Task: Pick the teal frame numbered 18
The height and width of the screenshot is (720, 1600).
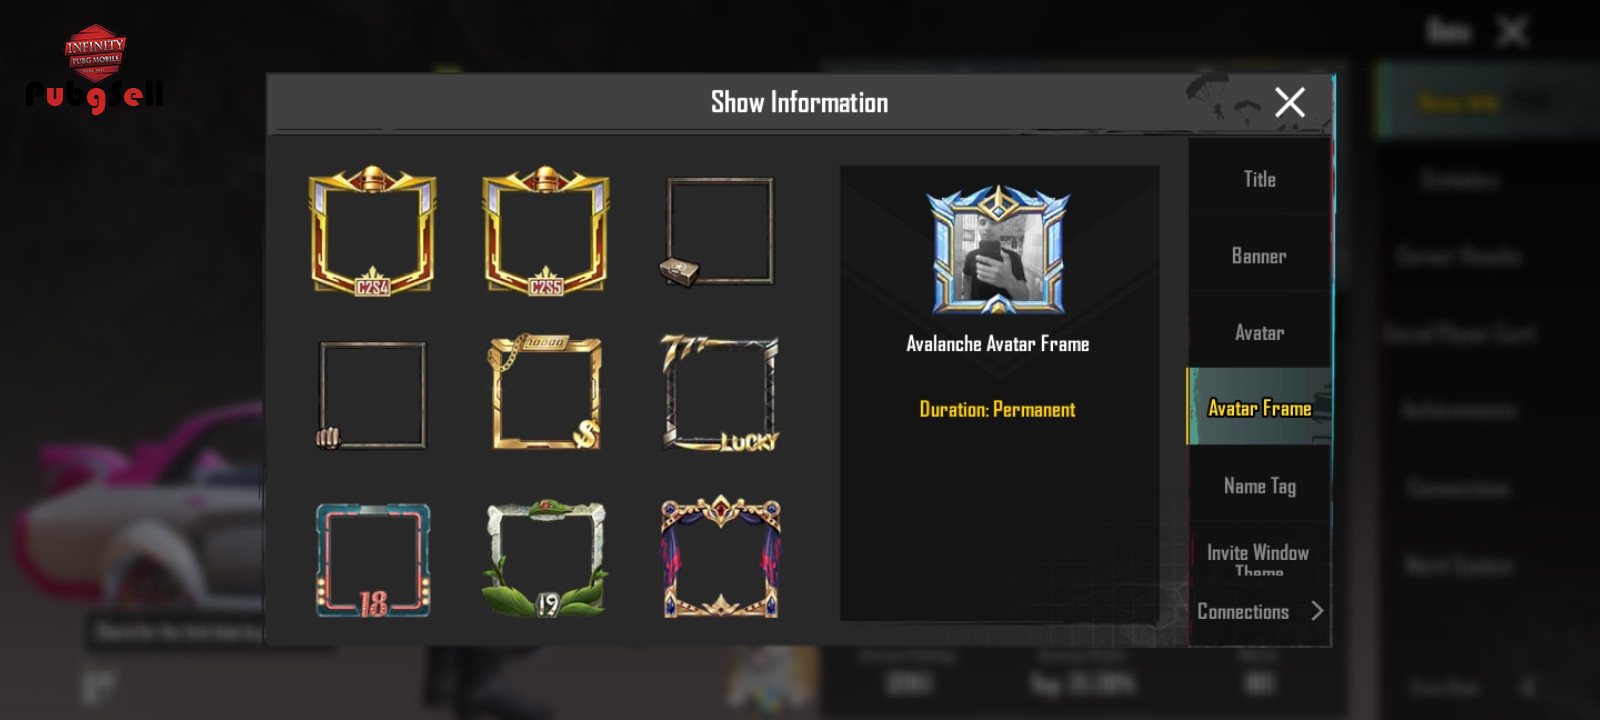Action: click(x=373, y=560)
